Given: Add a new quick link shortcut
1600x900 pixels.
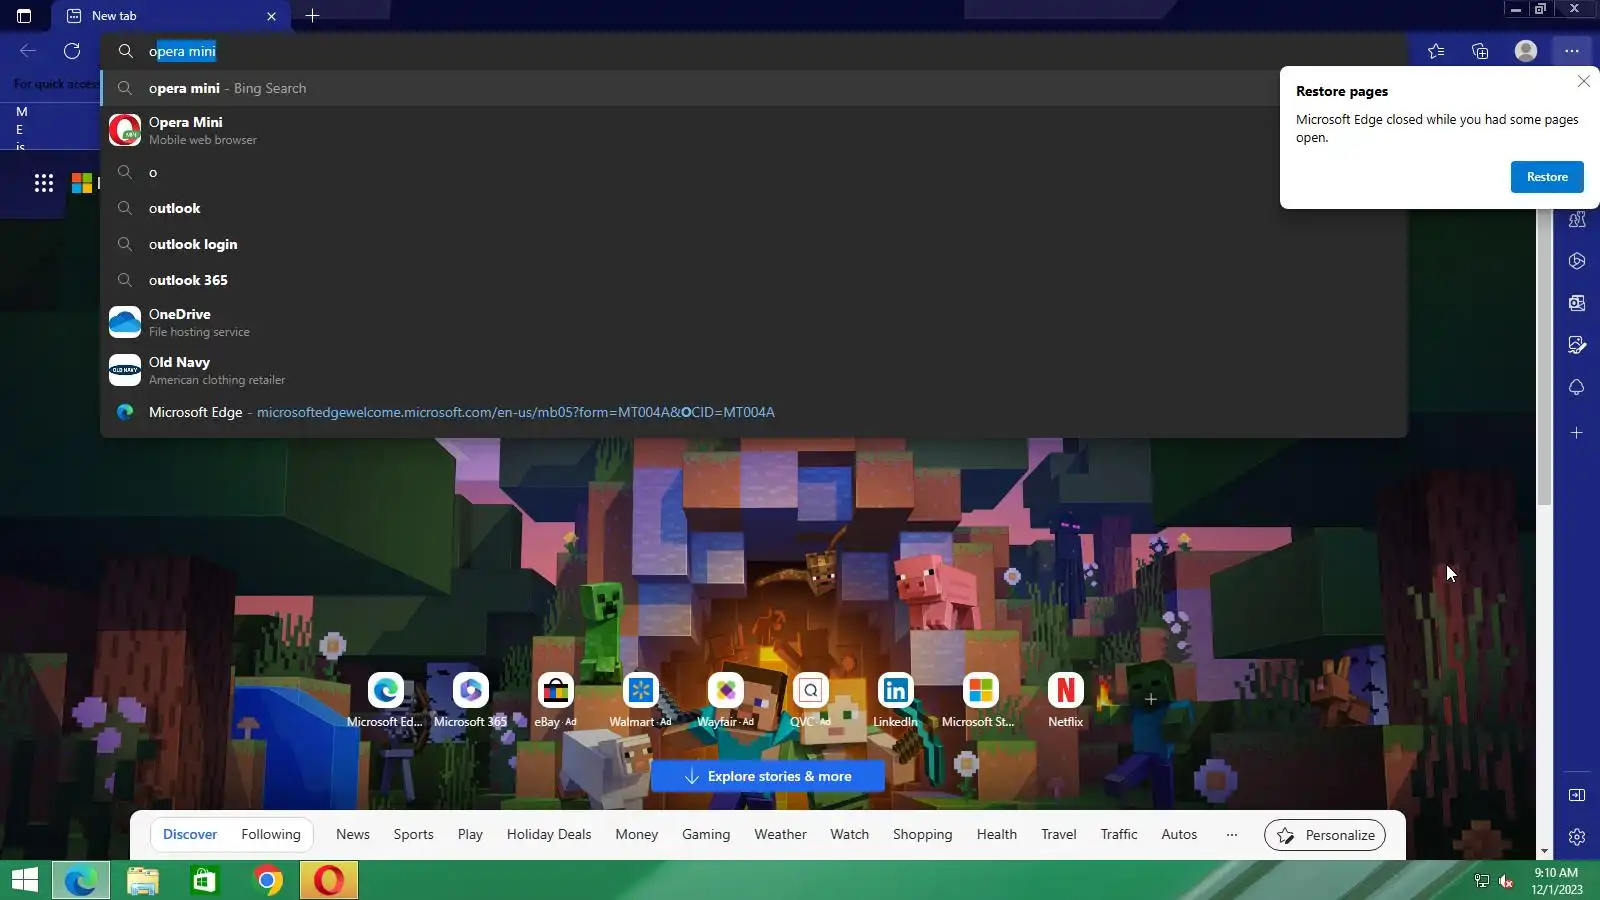Looking at the screenshot, I should 1150,699.
